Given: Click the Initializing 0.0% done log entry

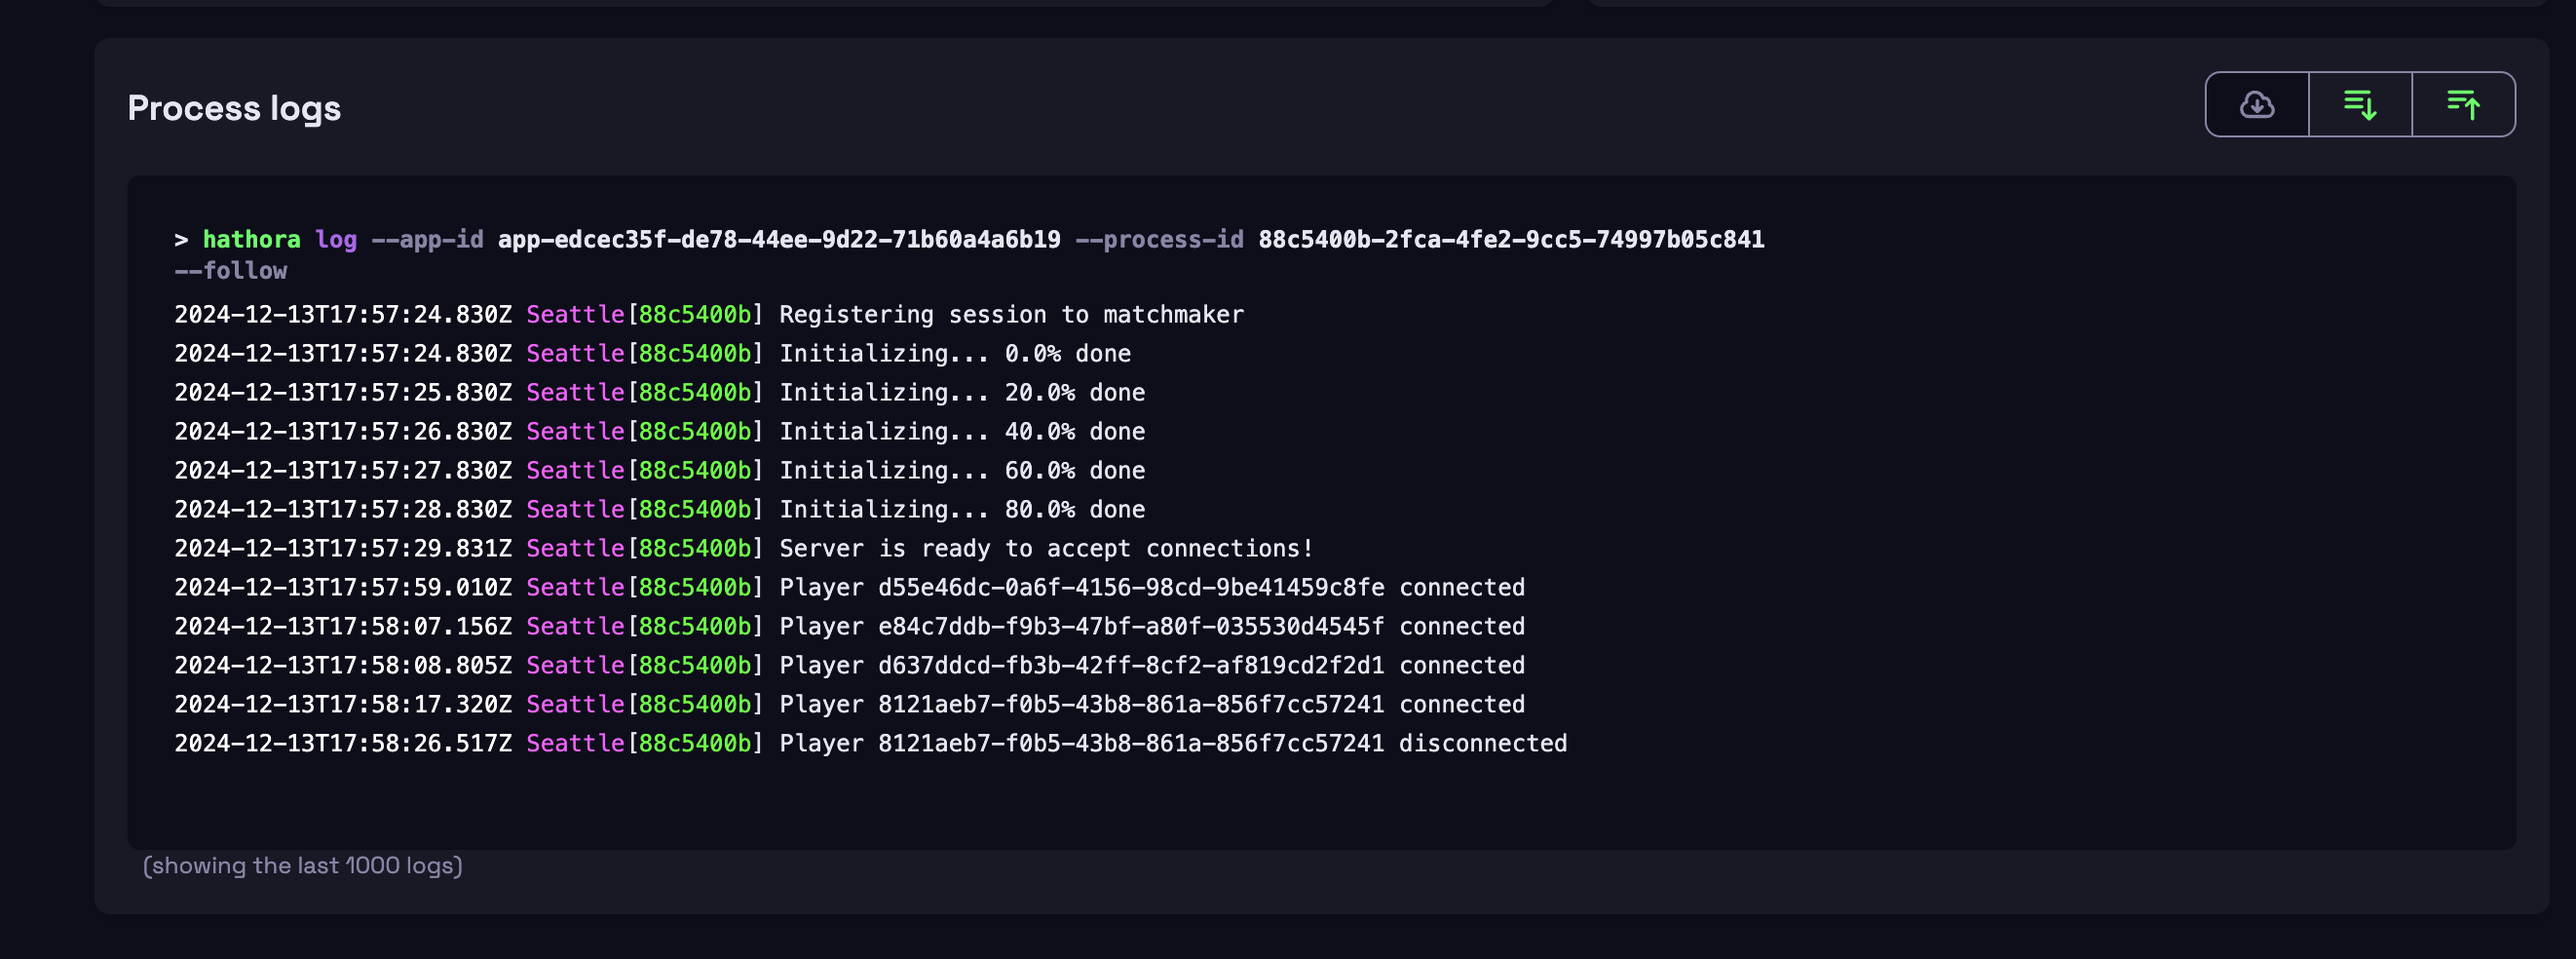Looking at the screenshot, I should coord(653,354).
